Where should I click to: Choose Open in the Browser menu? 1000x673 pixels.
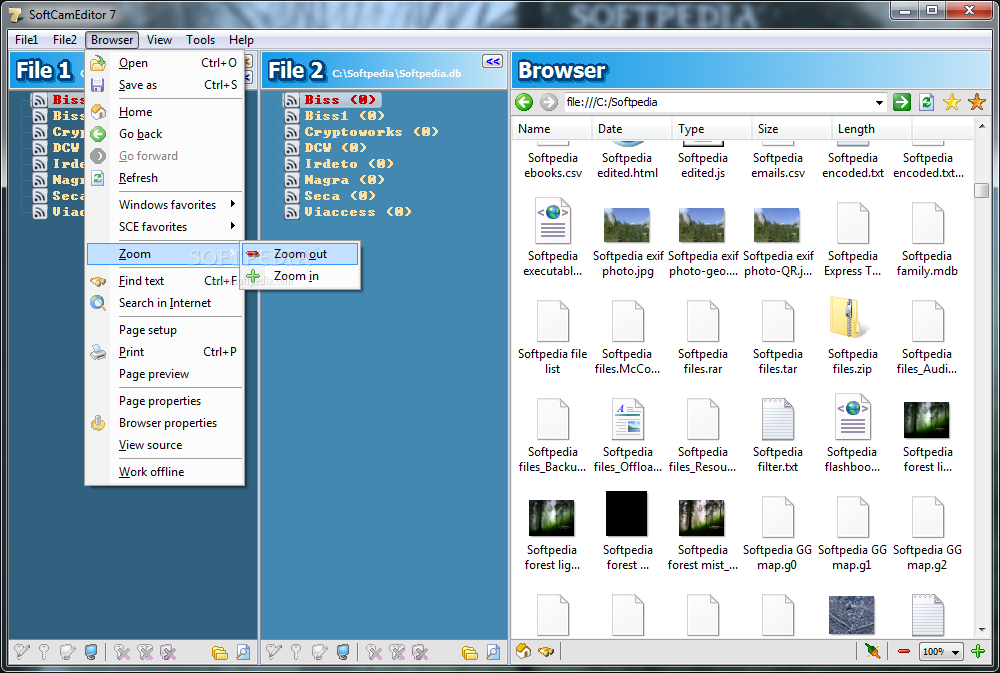tap(165, 63)
